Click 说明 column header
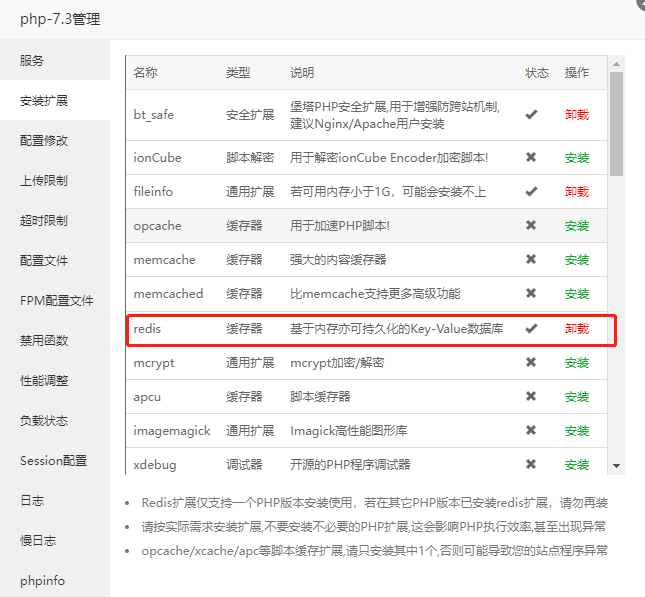This screenshot has height=597, width=645. pos(302,73)
